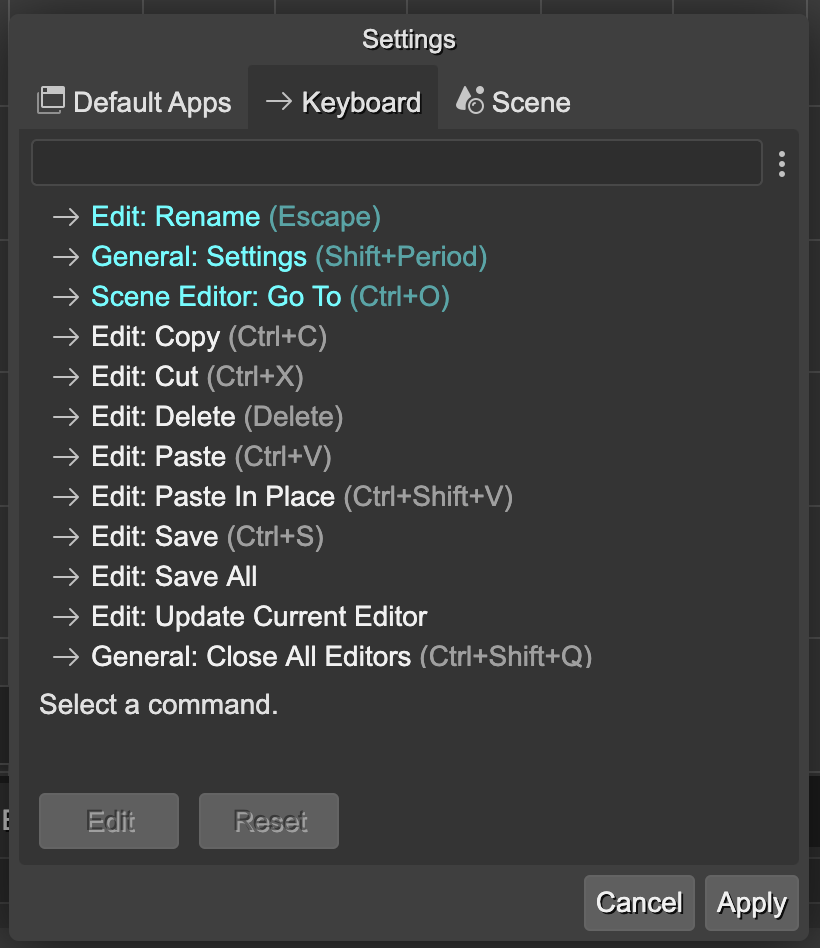Screen dimensions: 820x948
Task: Select the General: Settings shortcut entry
Action: coord(200,256)
